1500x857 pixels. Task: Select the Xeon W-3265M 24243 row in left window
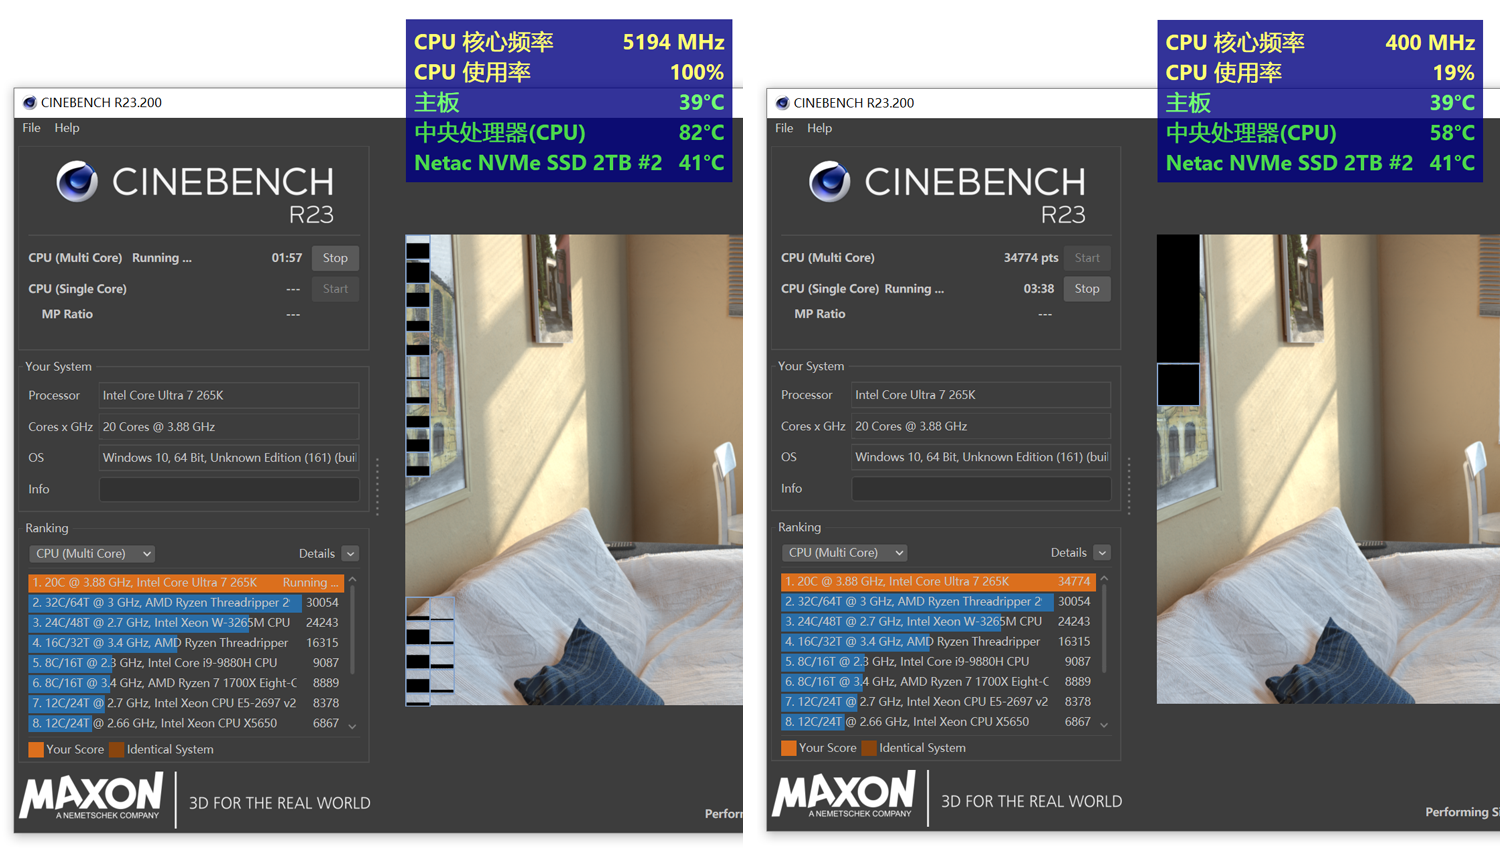coord(186,622)
